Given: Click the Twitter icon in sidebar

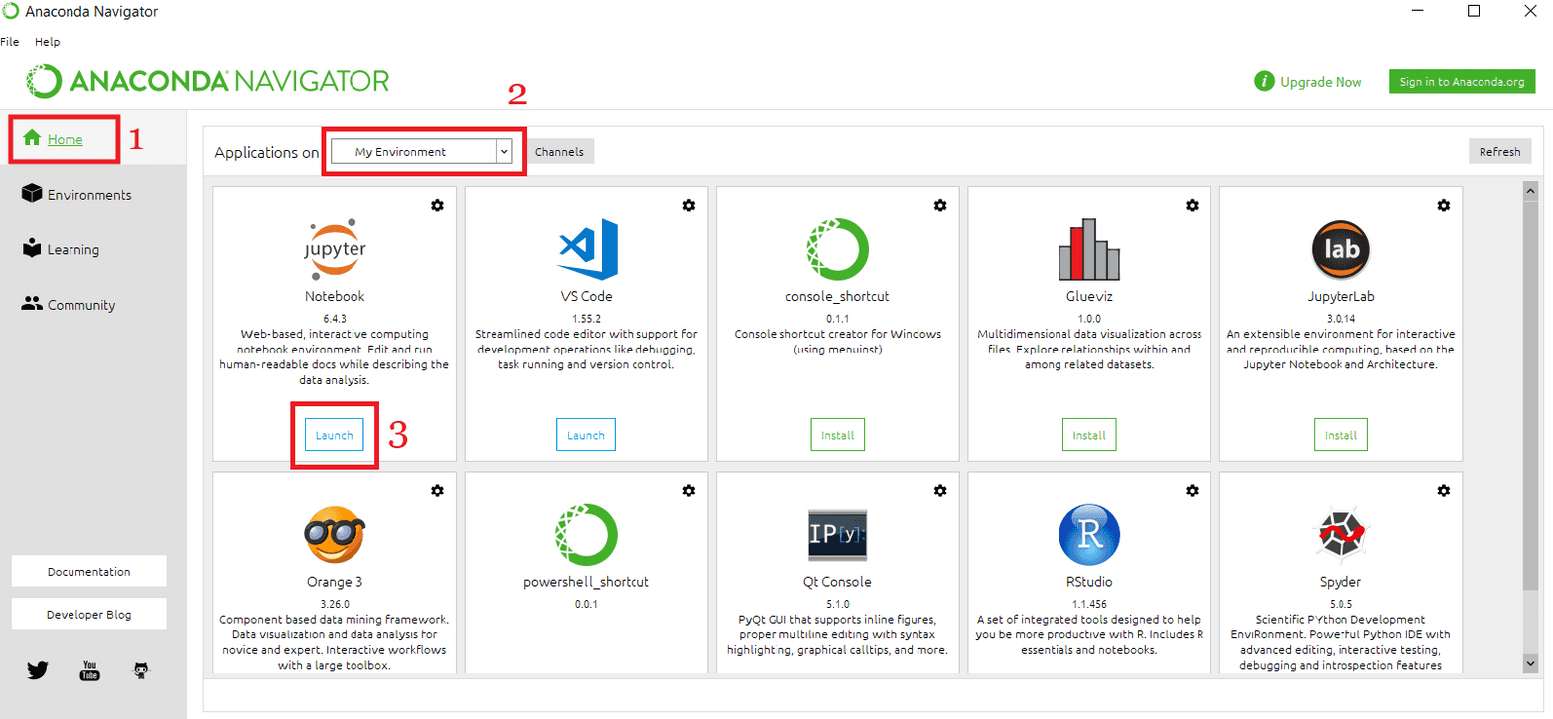Looking at the screenshot, I should (x=38, y=671).
